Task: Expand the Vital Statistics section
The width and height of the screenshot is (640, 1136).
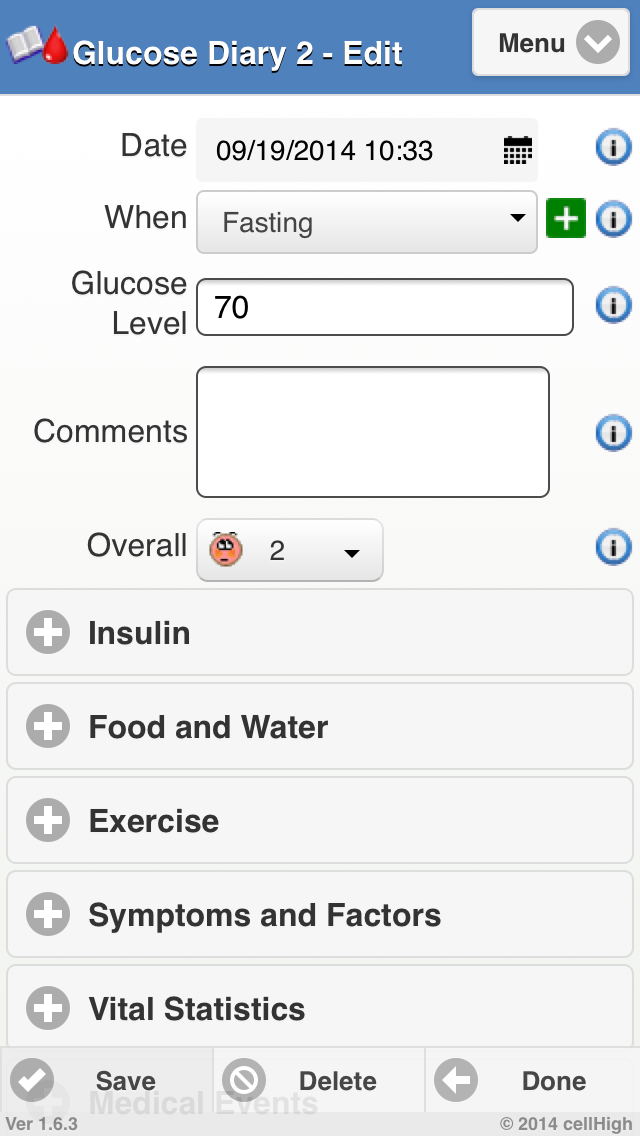Action: [320, 1008]
